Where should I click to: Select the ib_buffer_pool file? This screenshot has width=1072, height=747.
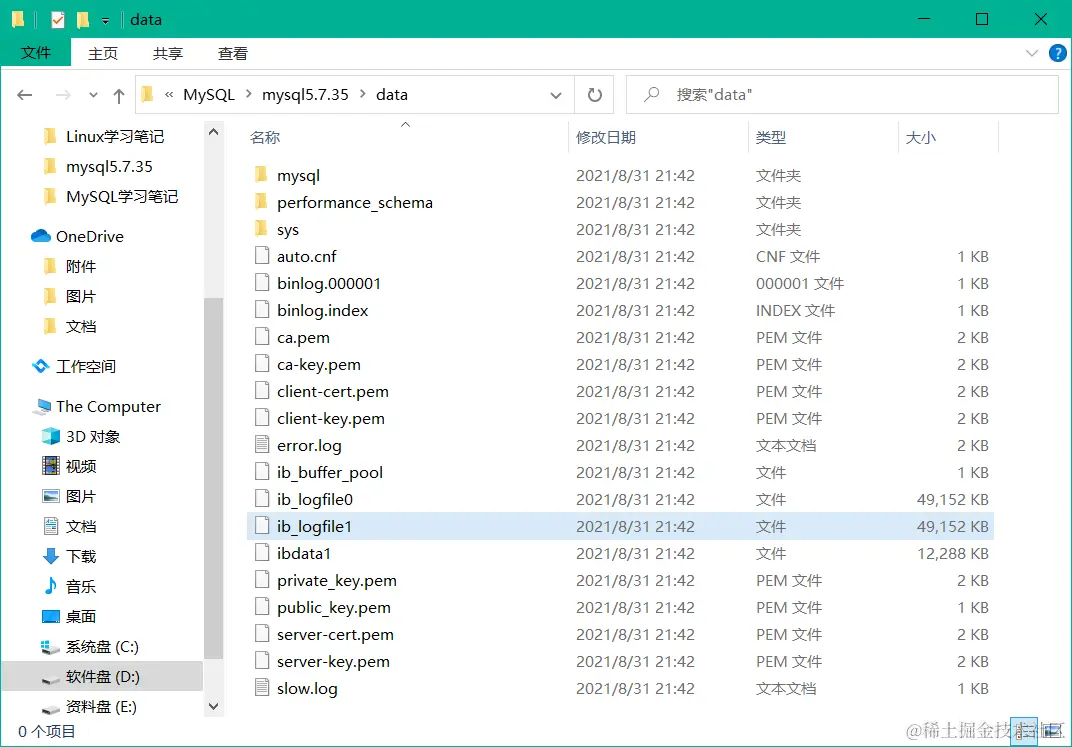tap(620, 472)
